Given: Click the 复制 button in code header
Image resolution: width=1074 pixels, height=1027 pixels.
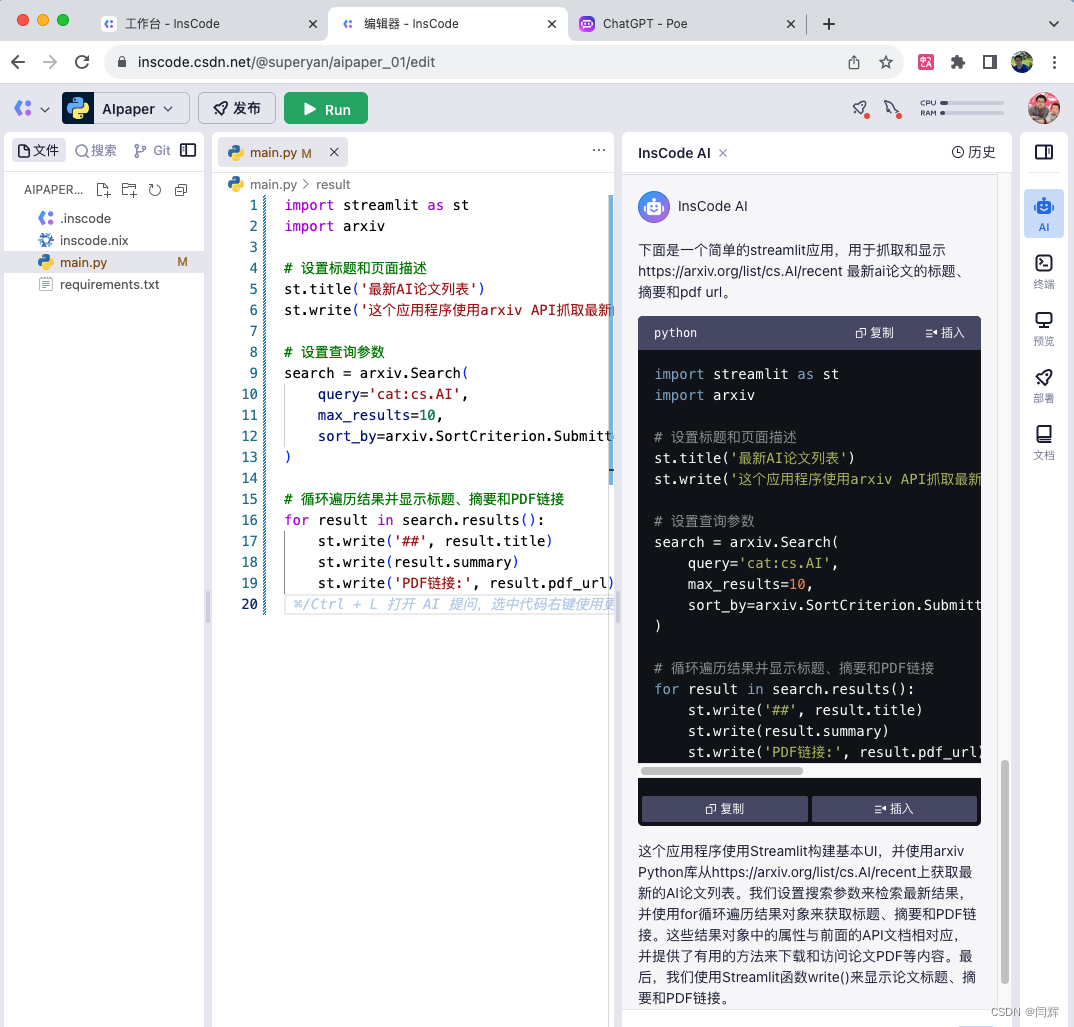Looking at the screenshot, I should pos(875,332).
